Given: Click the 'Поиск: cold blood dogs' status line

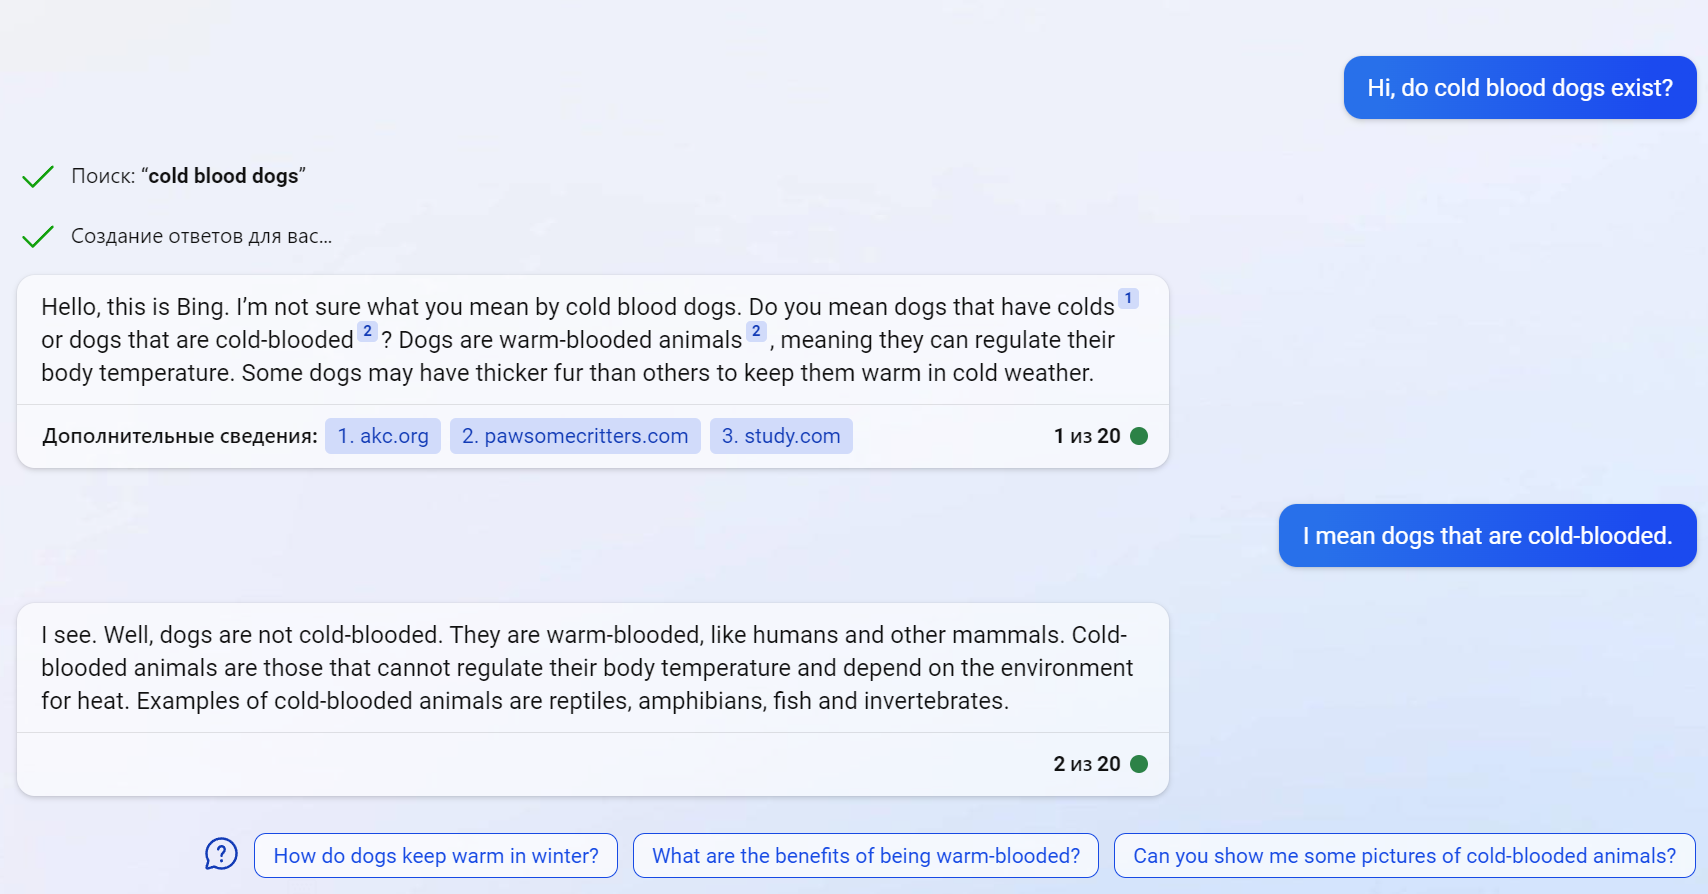Looking at the screenshot, I should (x=188, y=176).
